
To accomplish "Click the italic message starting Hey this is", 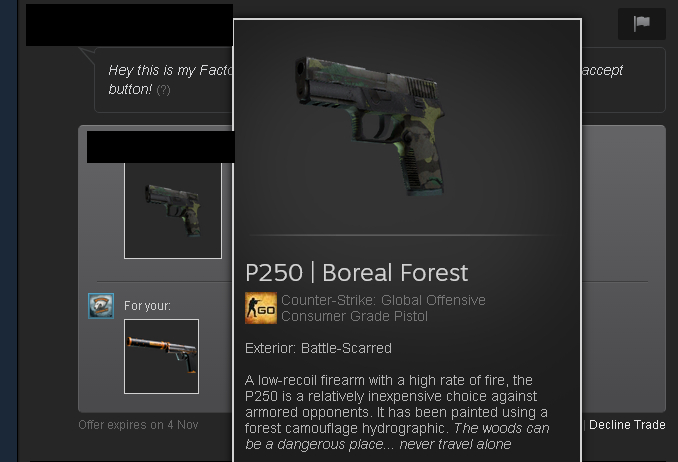I will tap(171, 80).
